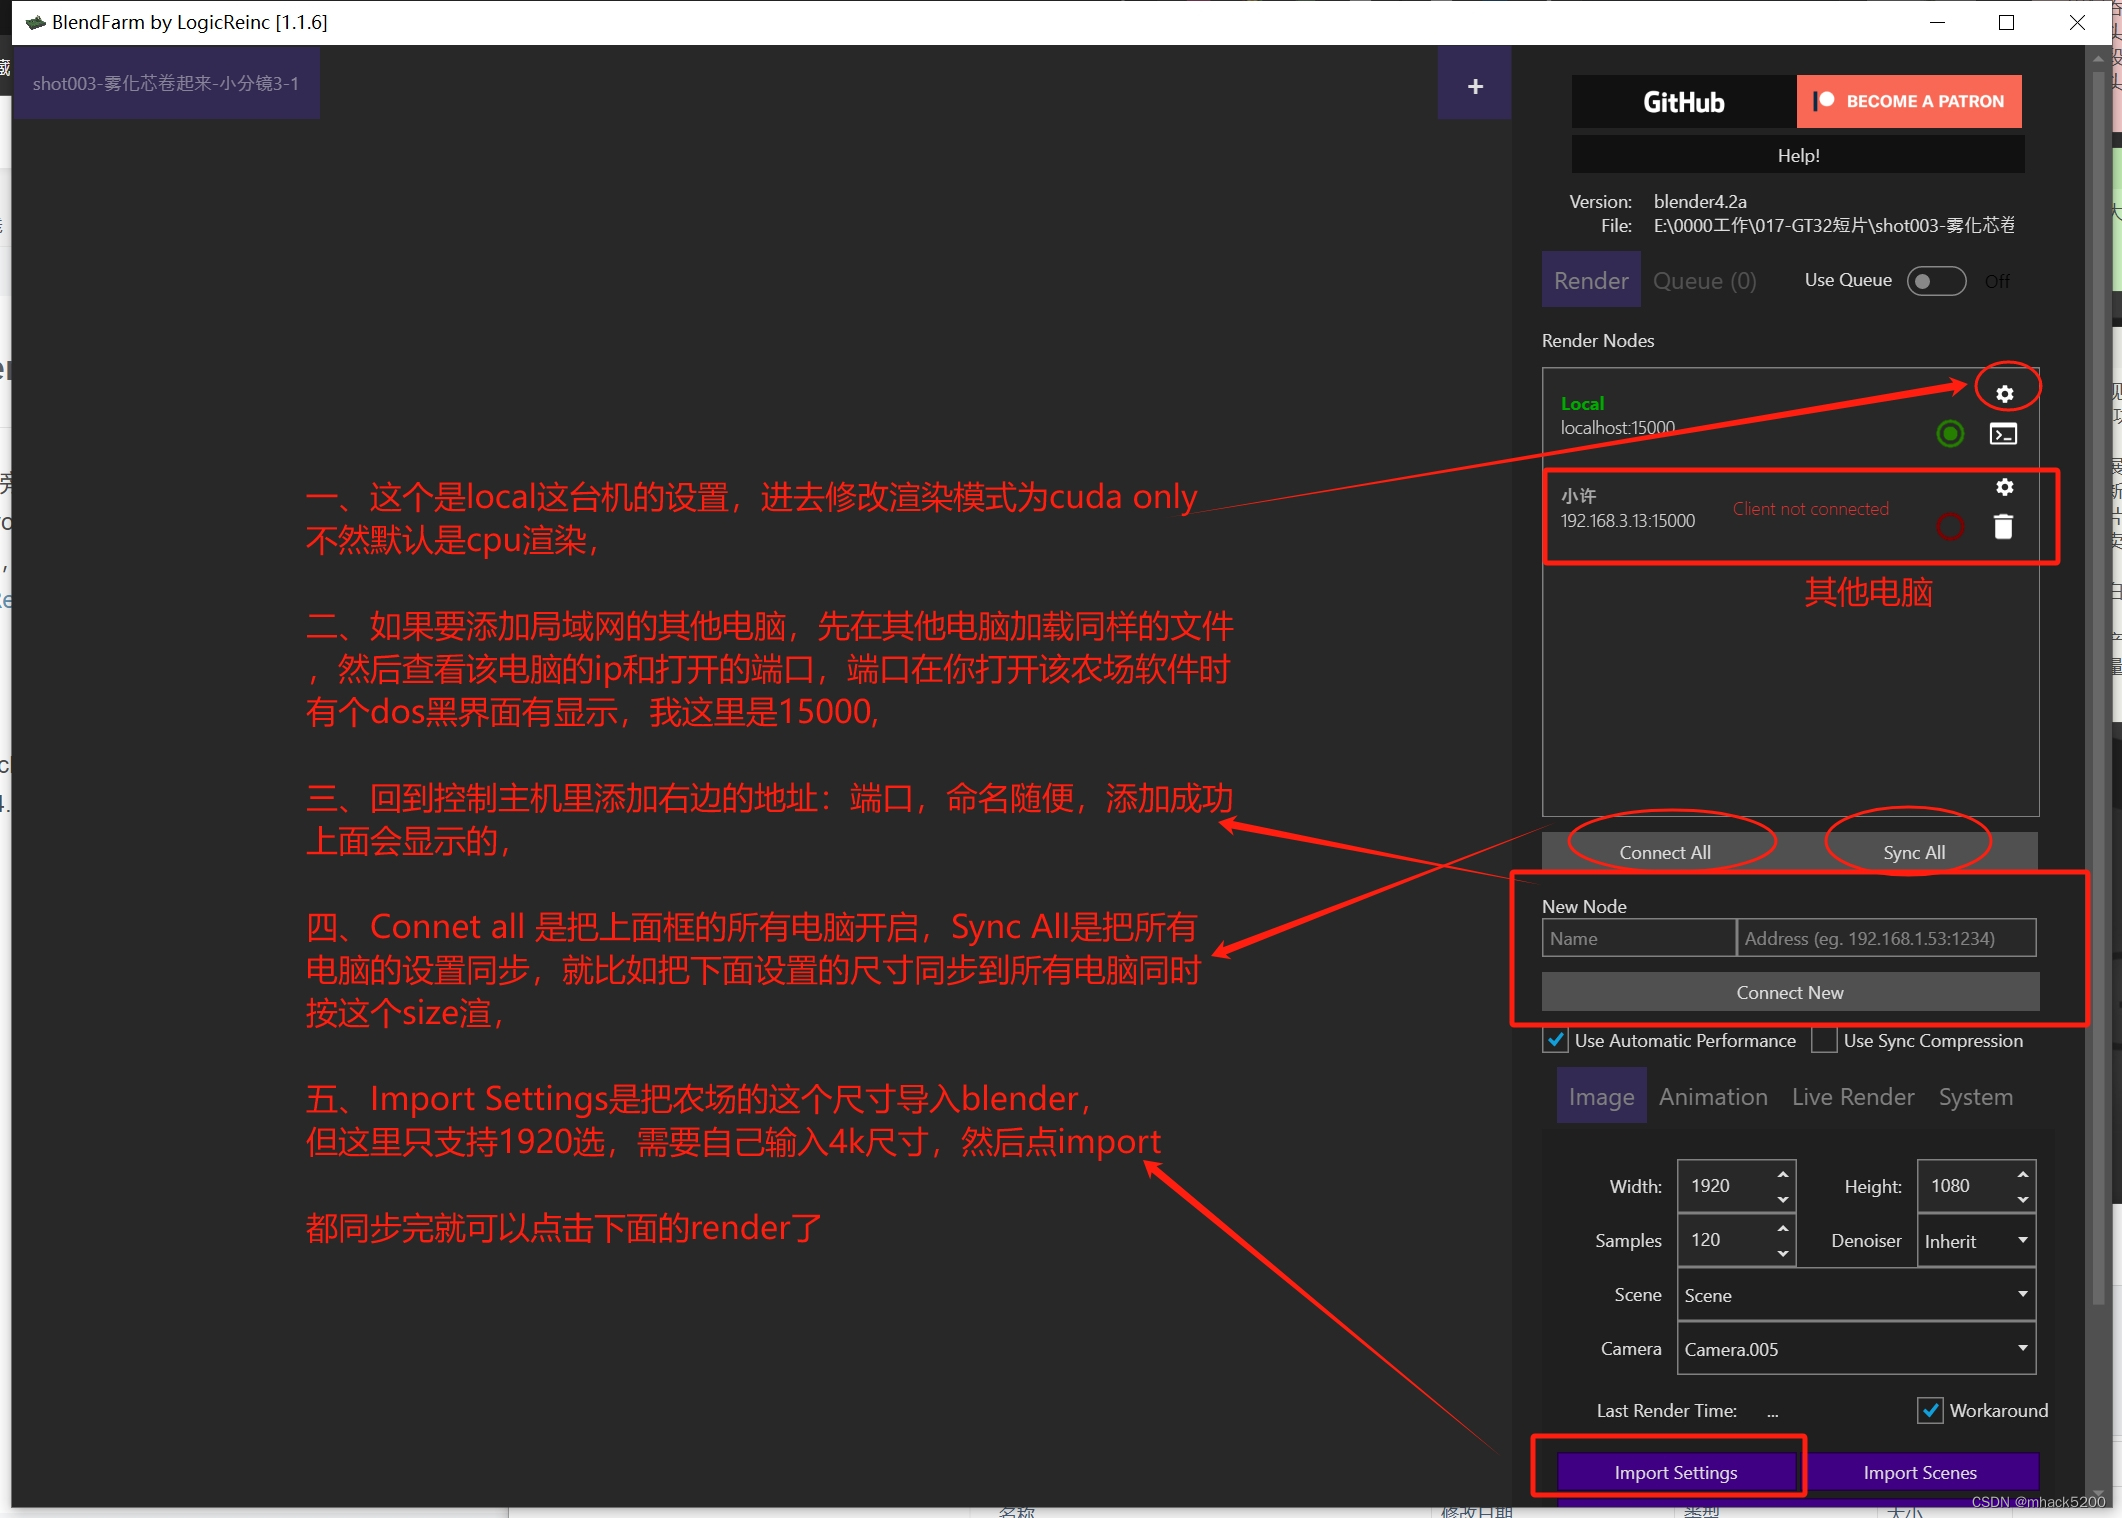The width and height of the screenshot is (2122, 1518).
Task: Switch to the Animation tab
Action: [x=1712, y=1096]
